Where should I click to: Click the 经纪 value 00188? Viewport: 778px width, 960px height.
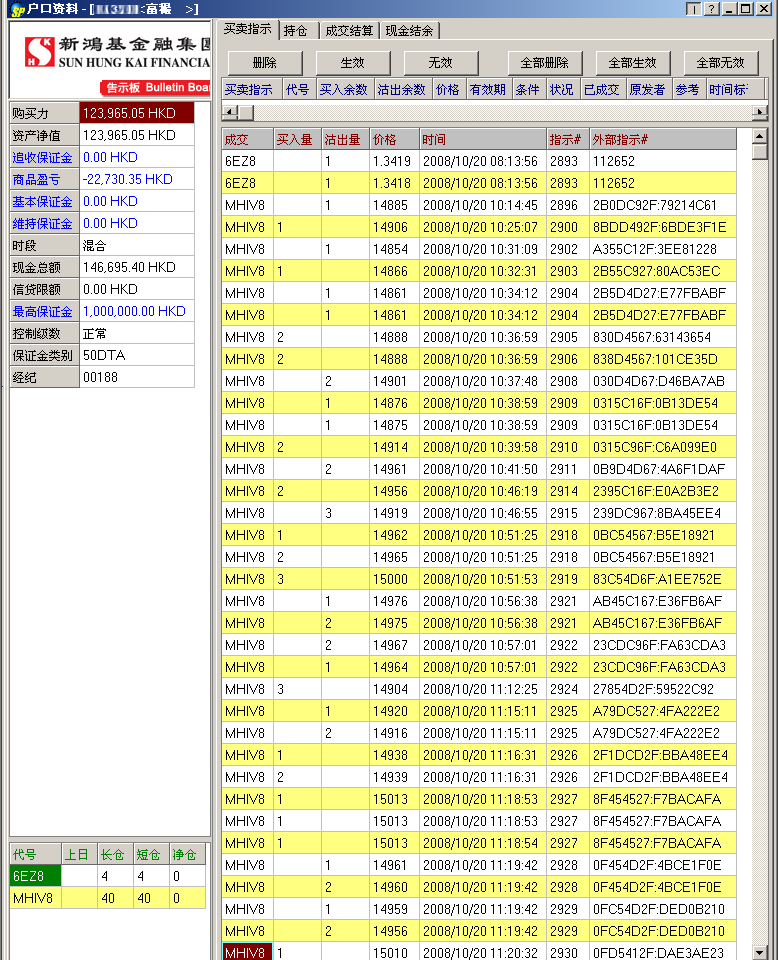[x=137, y=378]
